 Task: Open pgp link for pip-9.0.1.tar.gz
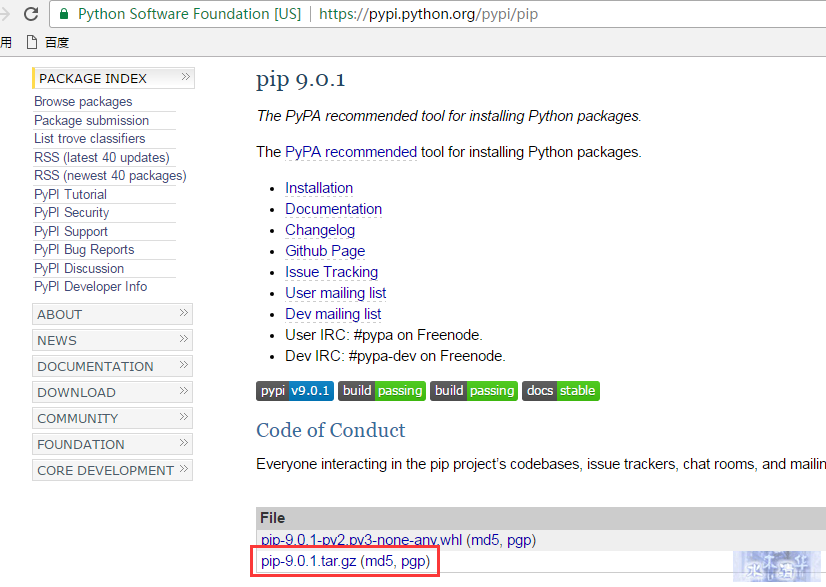coord(414,561)
